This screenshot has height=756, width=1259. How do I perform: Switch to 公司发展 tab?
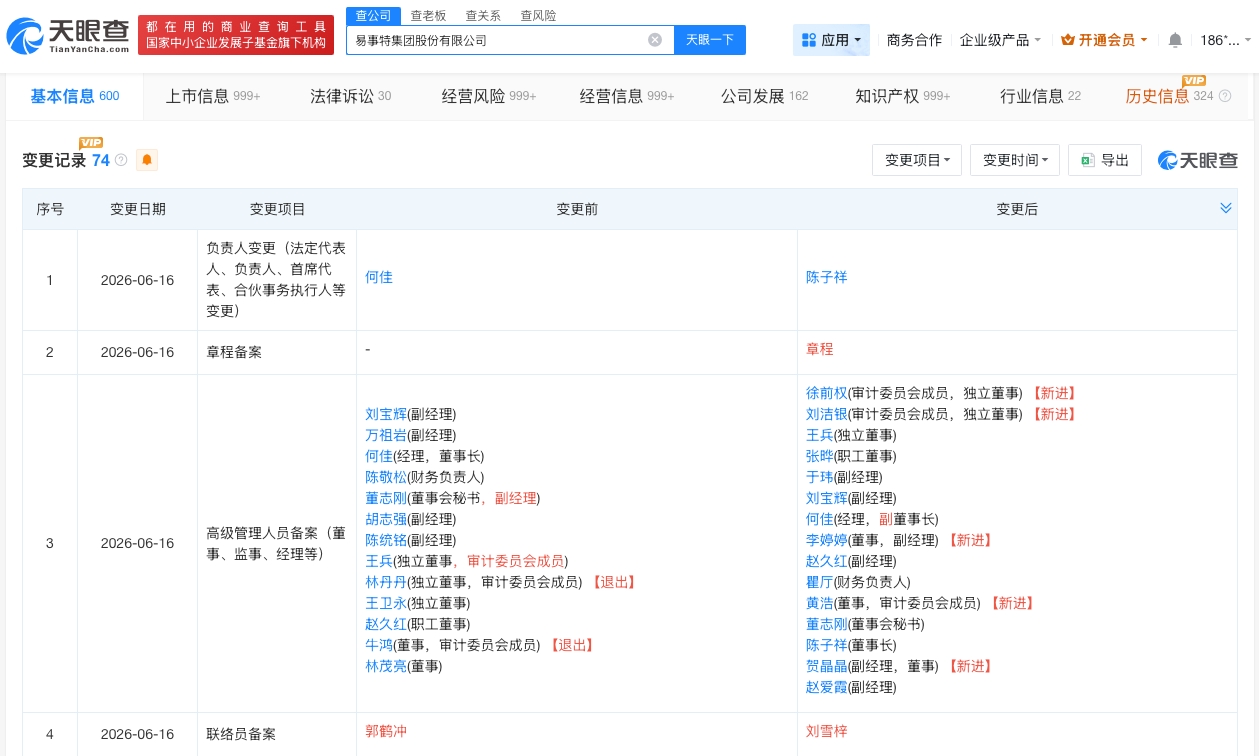(764, 96)
